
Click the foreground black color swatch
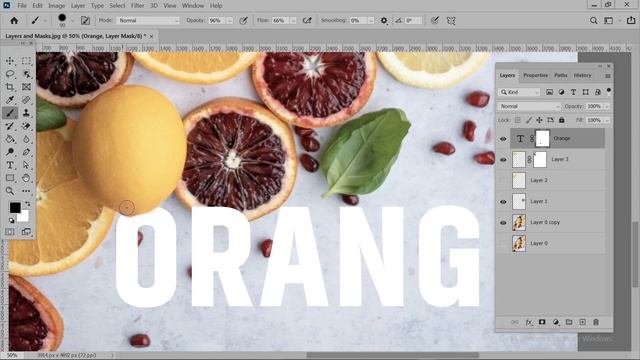tap(15, 207)
